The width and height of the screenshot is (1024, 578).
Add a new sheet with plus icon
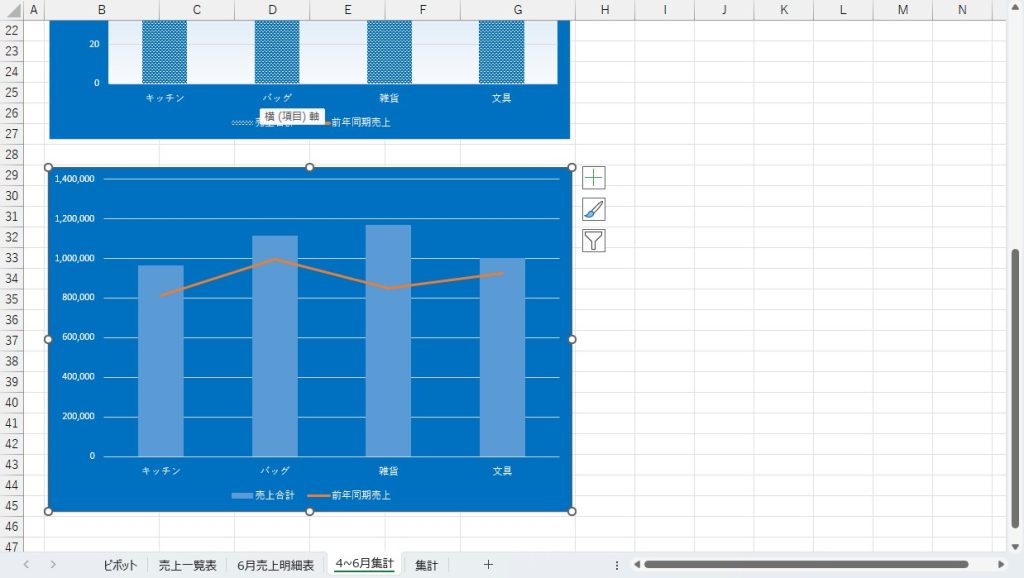pos(488,565)
